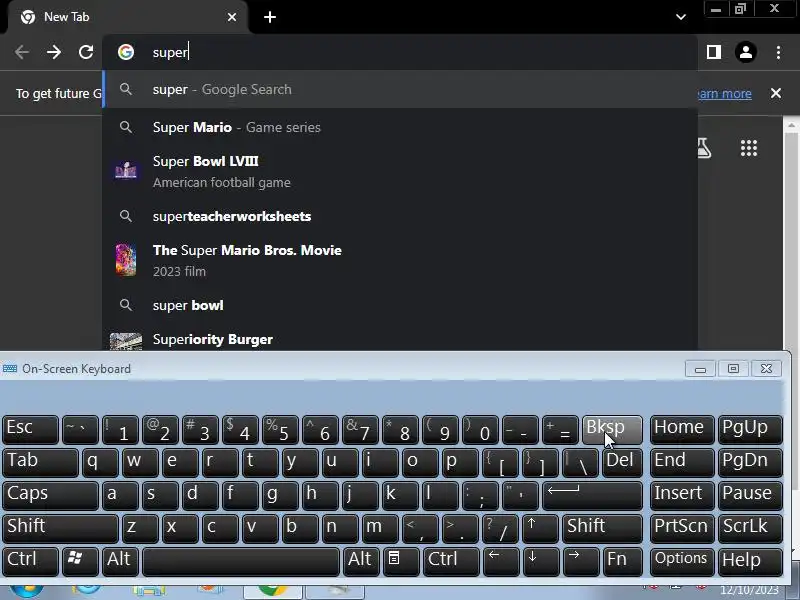Open the keyboard Options key
The width and height of the screenshot is (800, 600).
coord(682,562)
